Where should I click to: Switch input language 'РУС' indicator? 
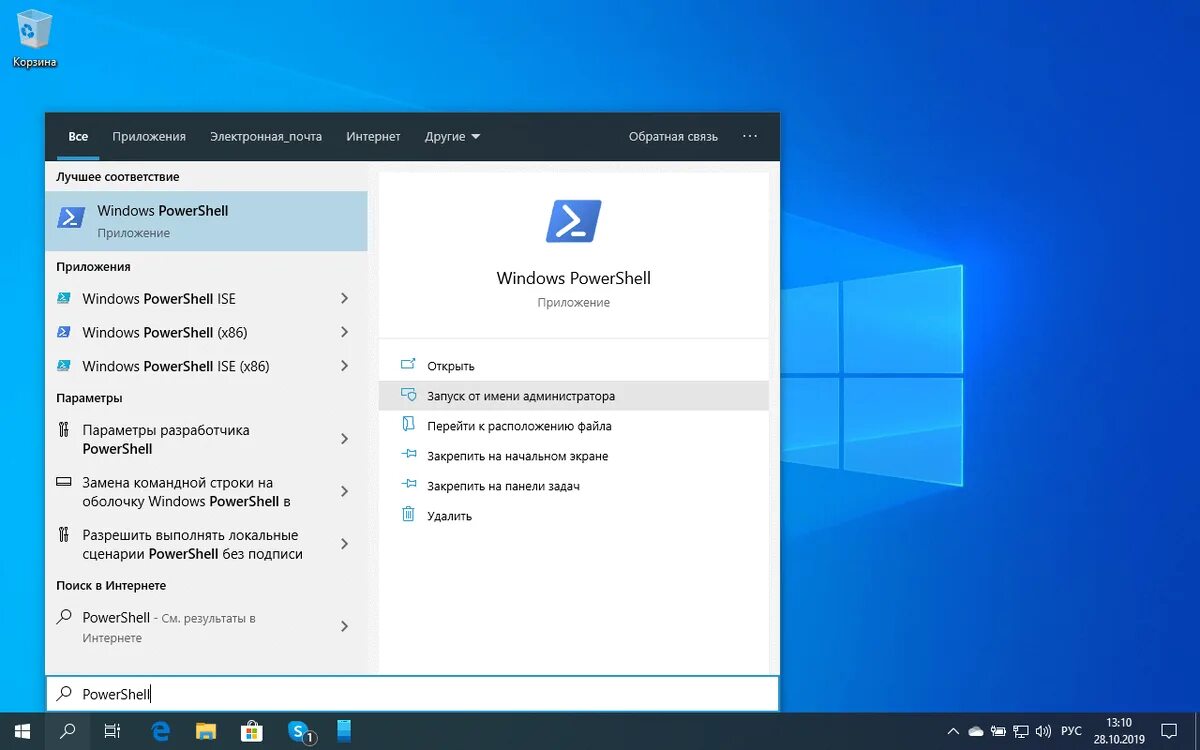pos(1071,732)
